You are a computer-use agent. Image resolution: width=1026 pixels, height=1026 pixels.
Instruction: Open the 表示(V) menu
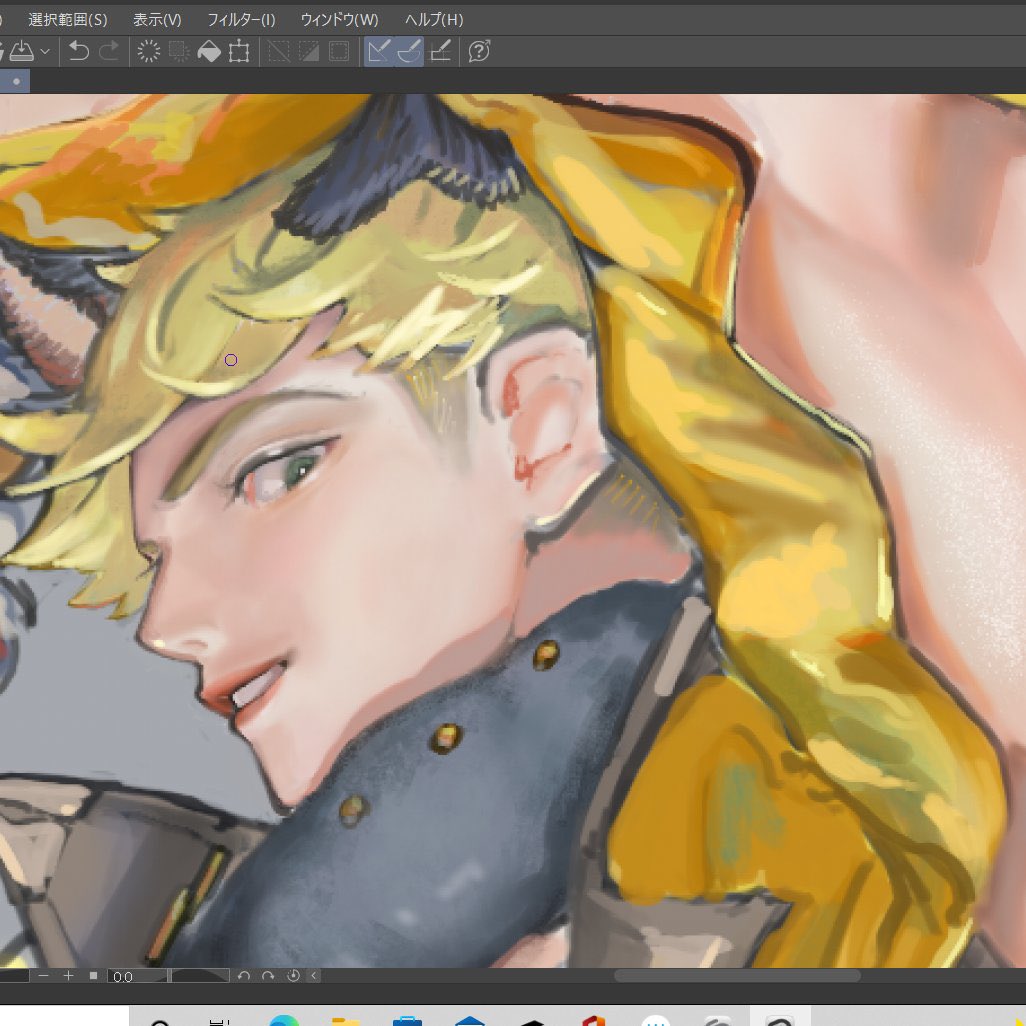point(157,20)
